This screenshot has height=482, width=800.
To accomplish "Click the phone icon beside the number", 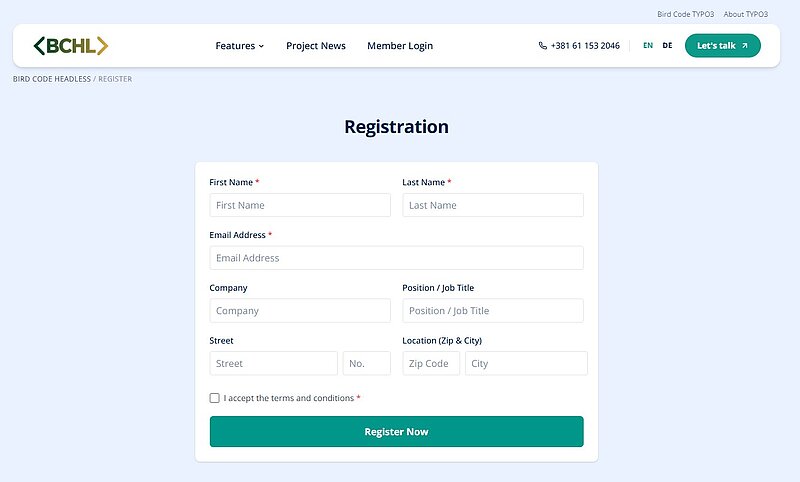I will coord(543,46).
